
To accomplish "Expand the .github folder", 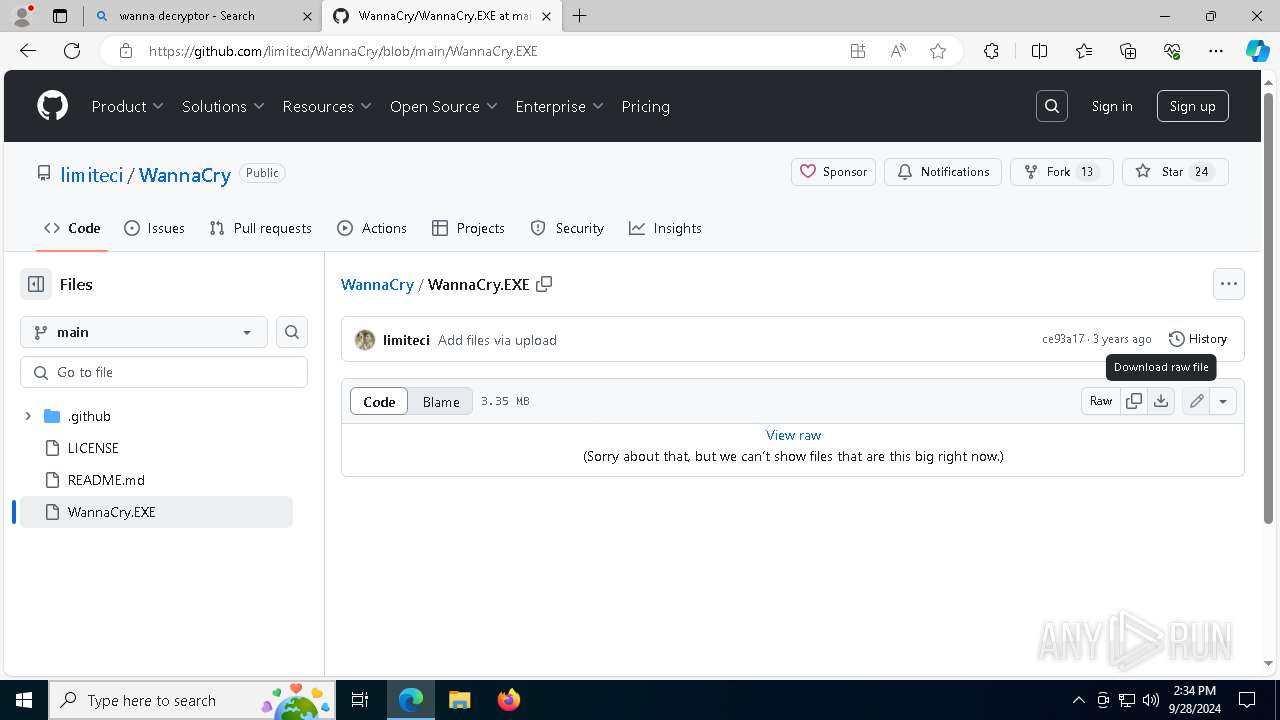I will [x=28, y=416].
